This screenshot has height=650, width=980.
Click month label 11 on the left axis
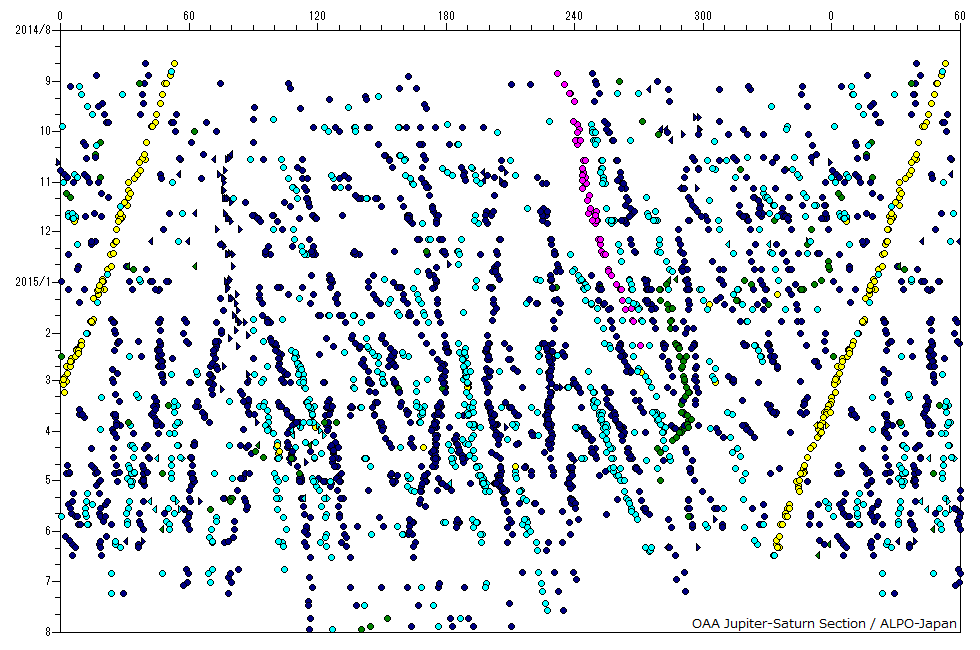click(46, 182)
